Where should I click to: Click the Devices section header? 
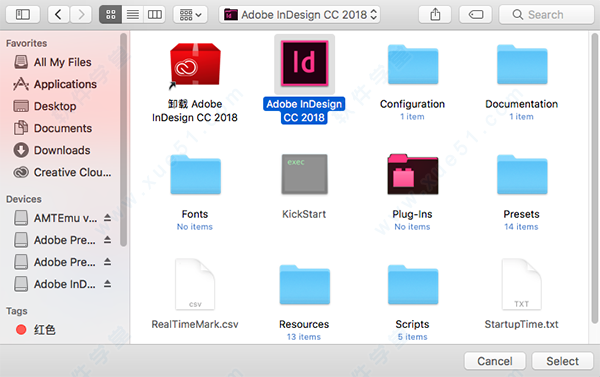(24, 199)
